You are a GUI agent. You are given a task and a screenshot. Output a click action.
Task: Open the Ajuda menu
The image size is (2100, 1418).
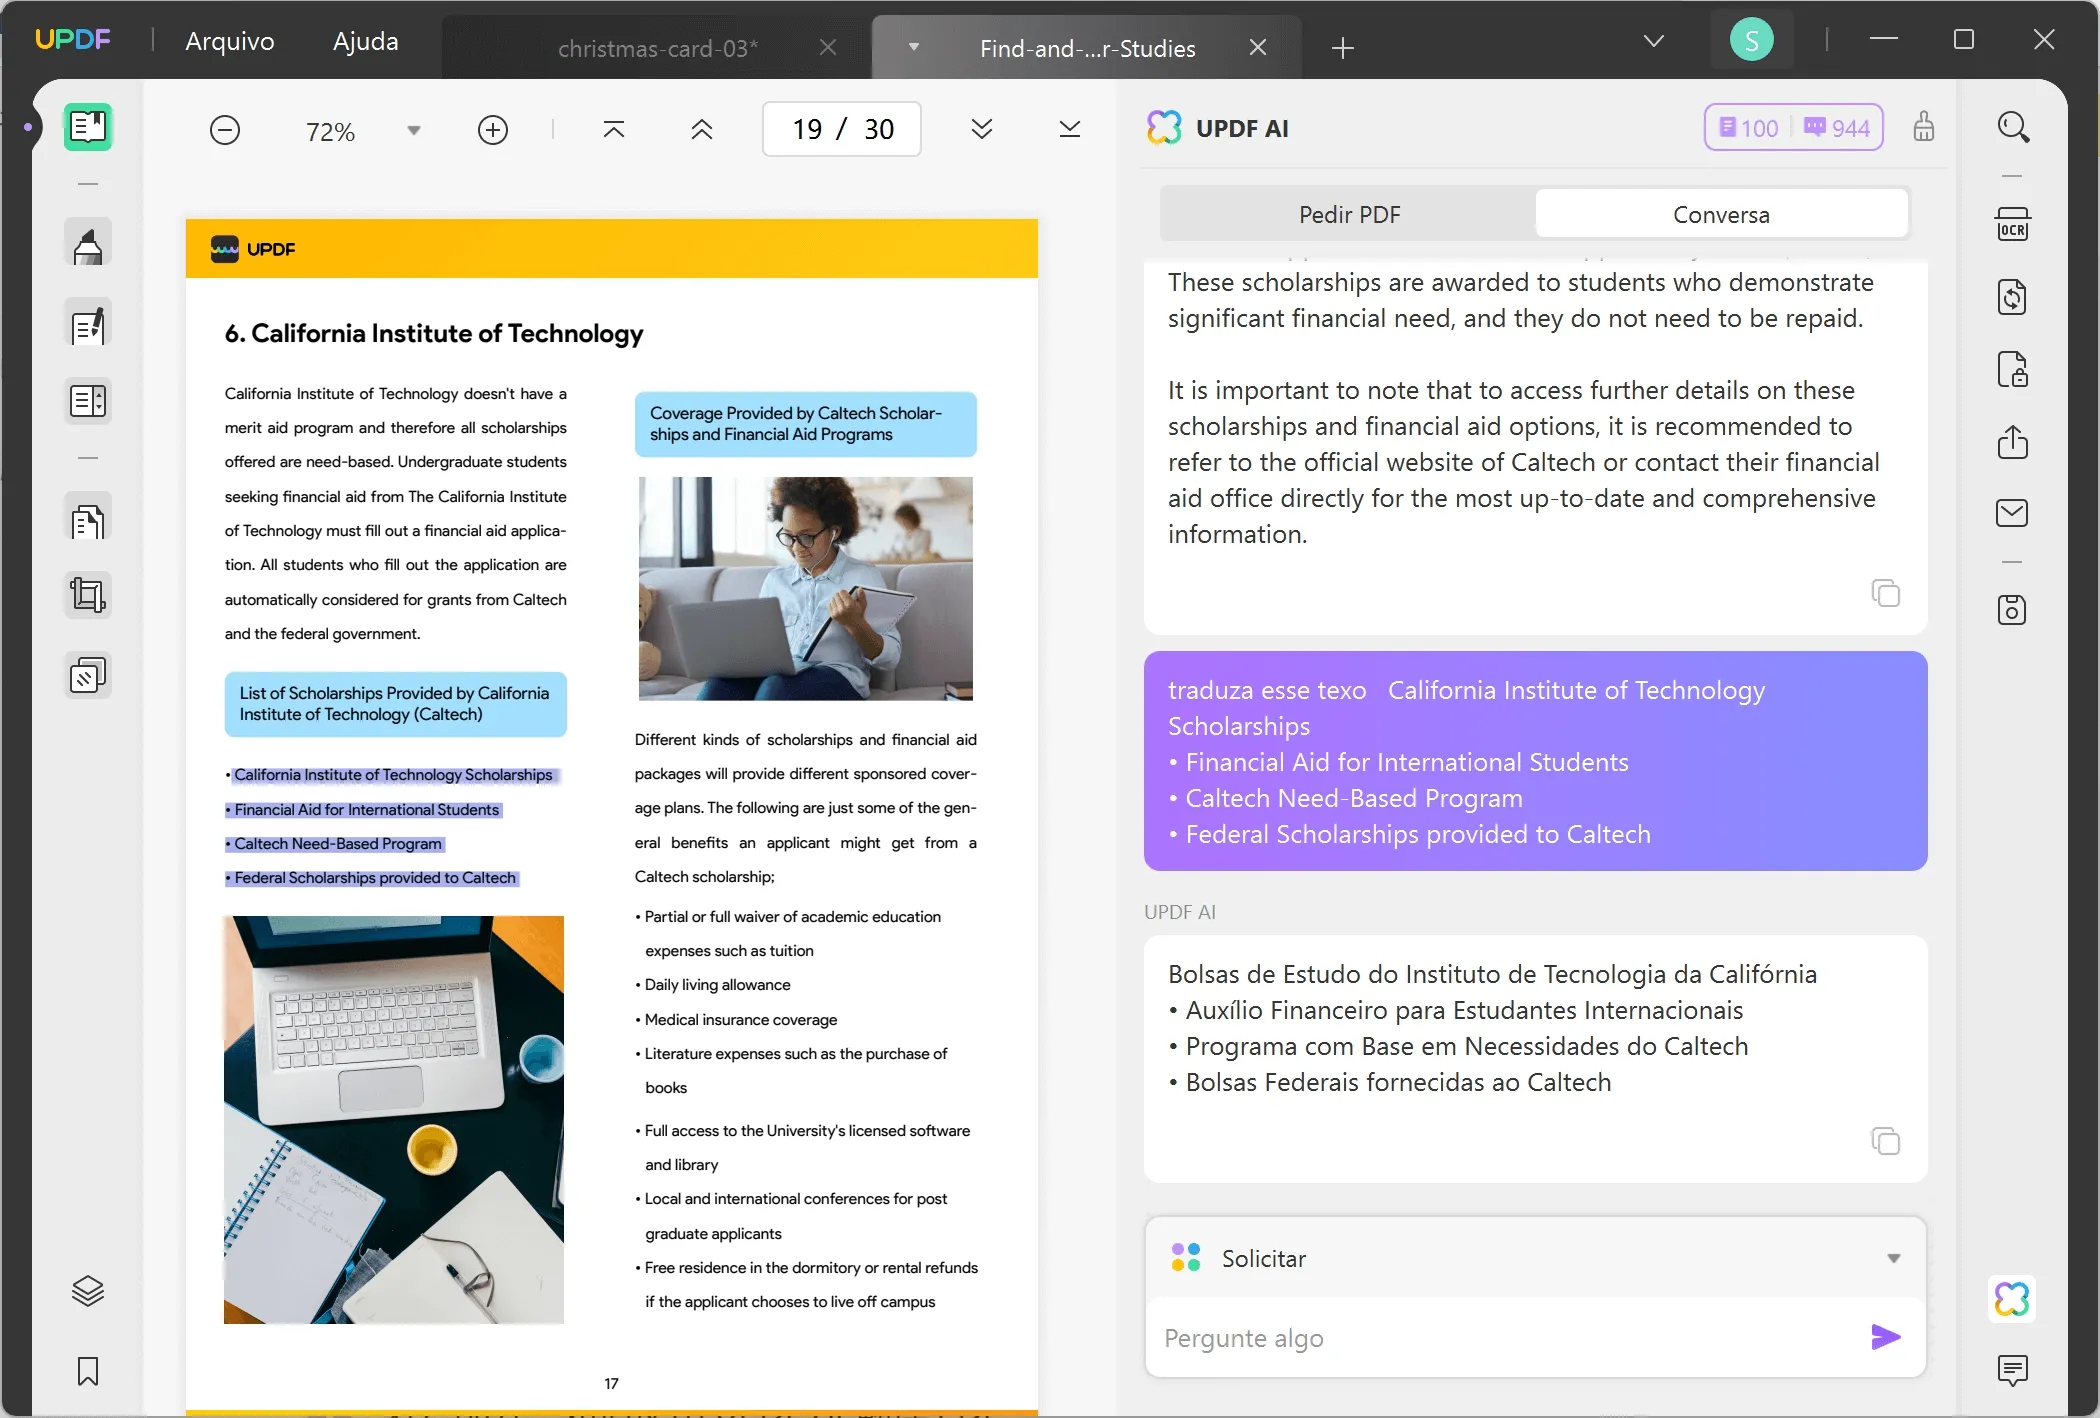pyautogui.click(x=366, y=41)
